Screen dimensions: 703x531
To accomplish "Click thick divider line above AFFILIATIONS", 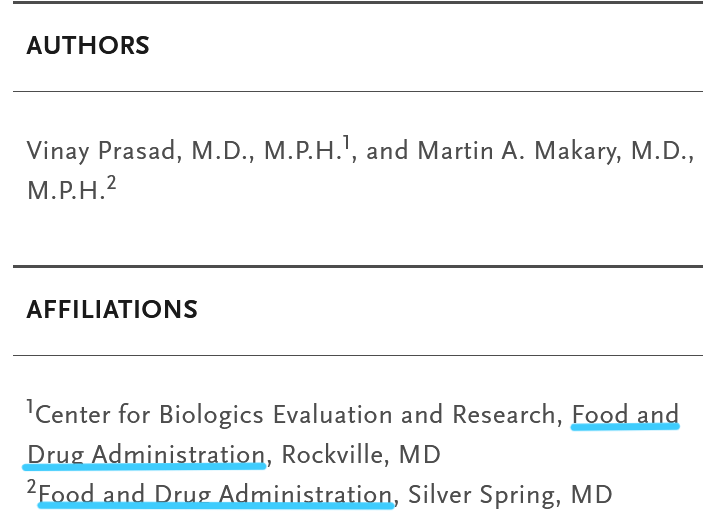I will [x=358, y=266].
